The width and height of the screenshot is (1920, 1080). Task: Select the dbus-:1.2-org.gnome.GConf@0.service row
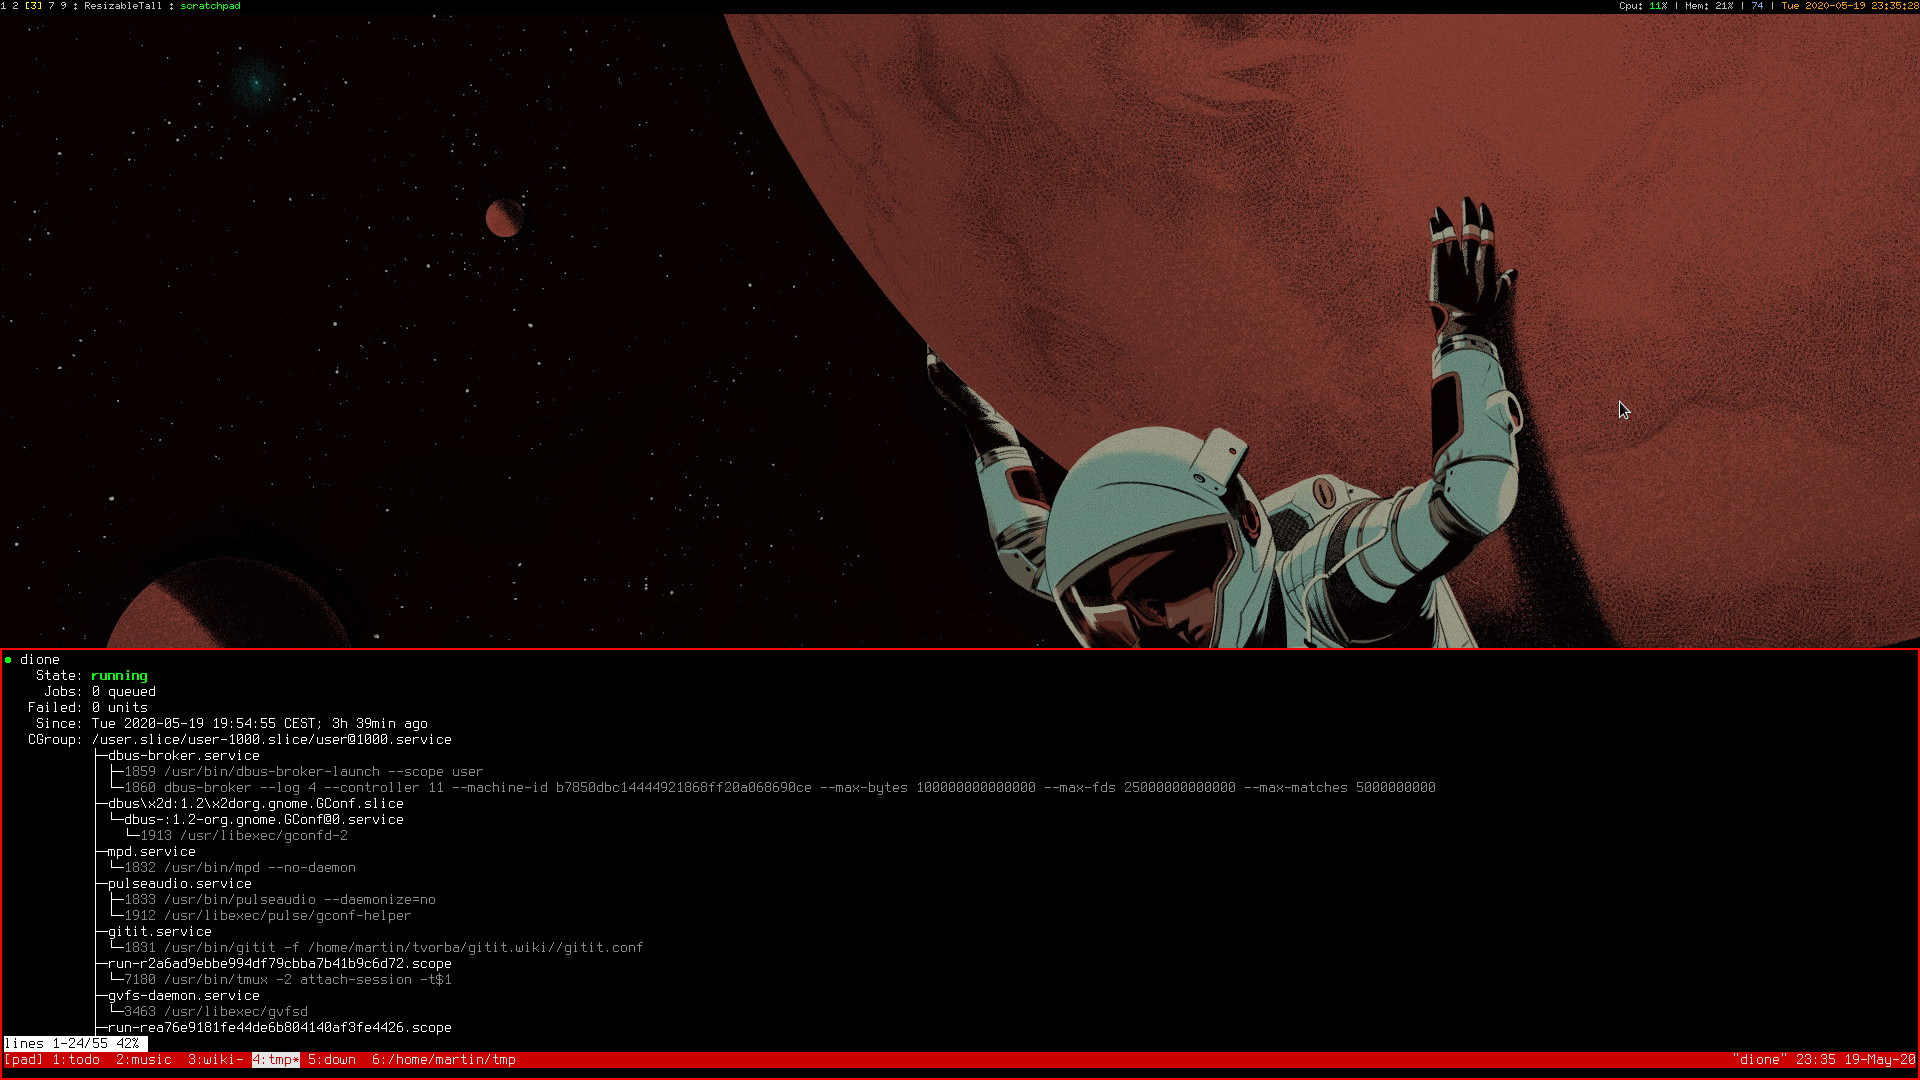[264, 820]
